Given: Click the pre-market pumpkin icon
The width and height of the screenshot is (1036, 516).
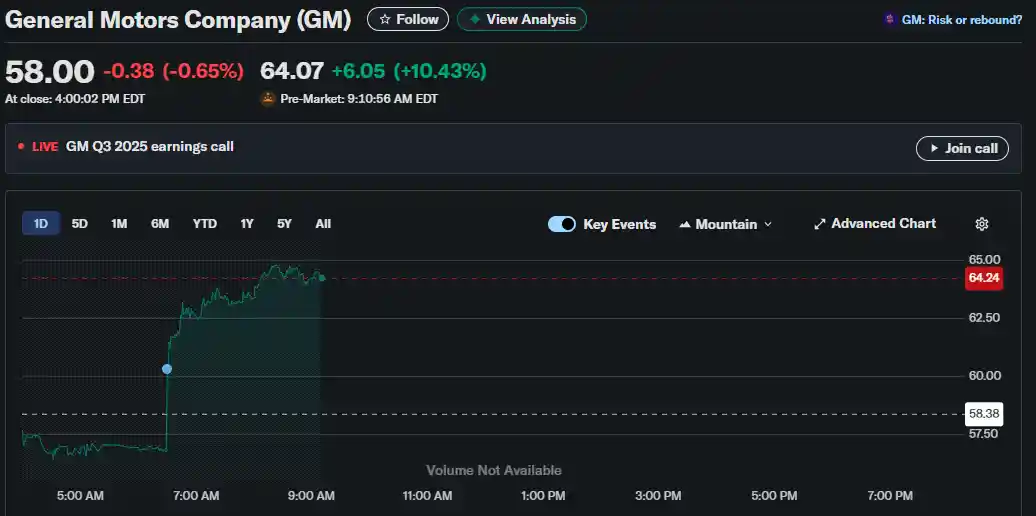Looking at the screenshot, I should click(268, 99).
